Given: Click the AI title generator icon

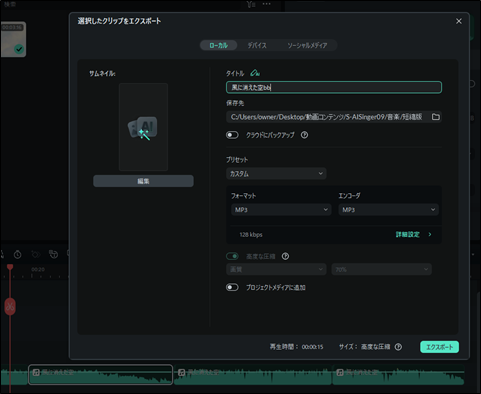Looking at the screenshot, I should point(255,73).
